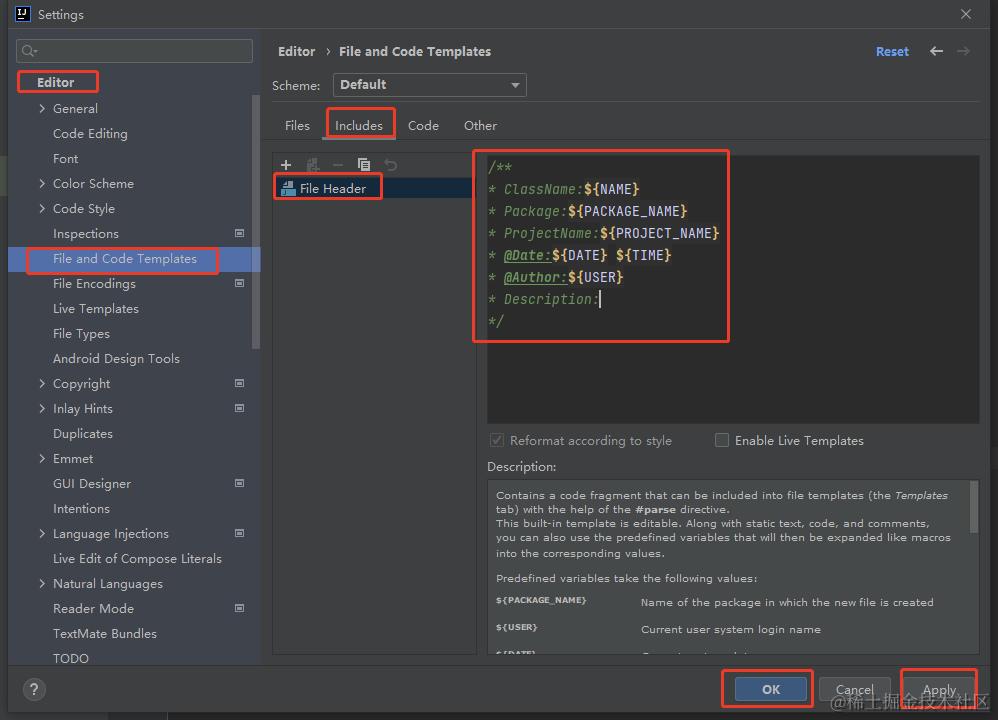This screenshot has width=998, height=720.
Task: Select Font in settings tree
Action: [66, 159]
